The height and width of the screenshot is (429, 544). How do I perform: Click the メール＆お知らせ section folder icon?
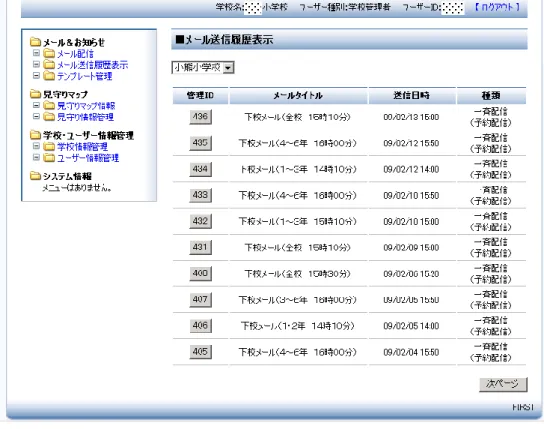35,42
